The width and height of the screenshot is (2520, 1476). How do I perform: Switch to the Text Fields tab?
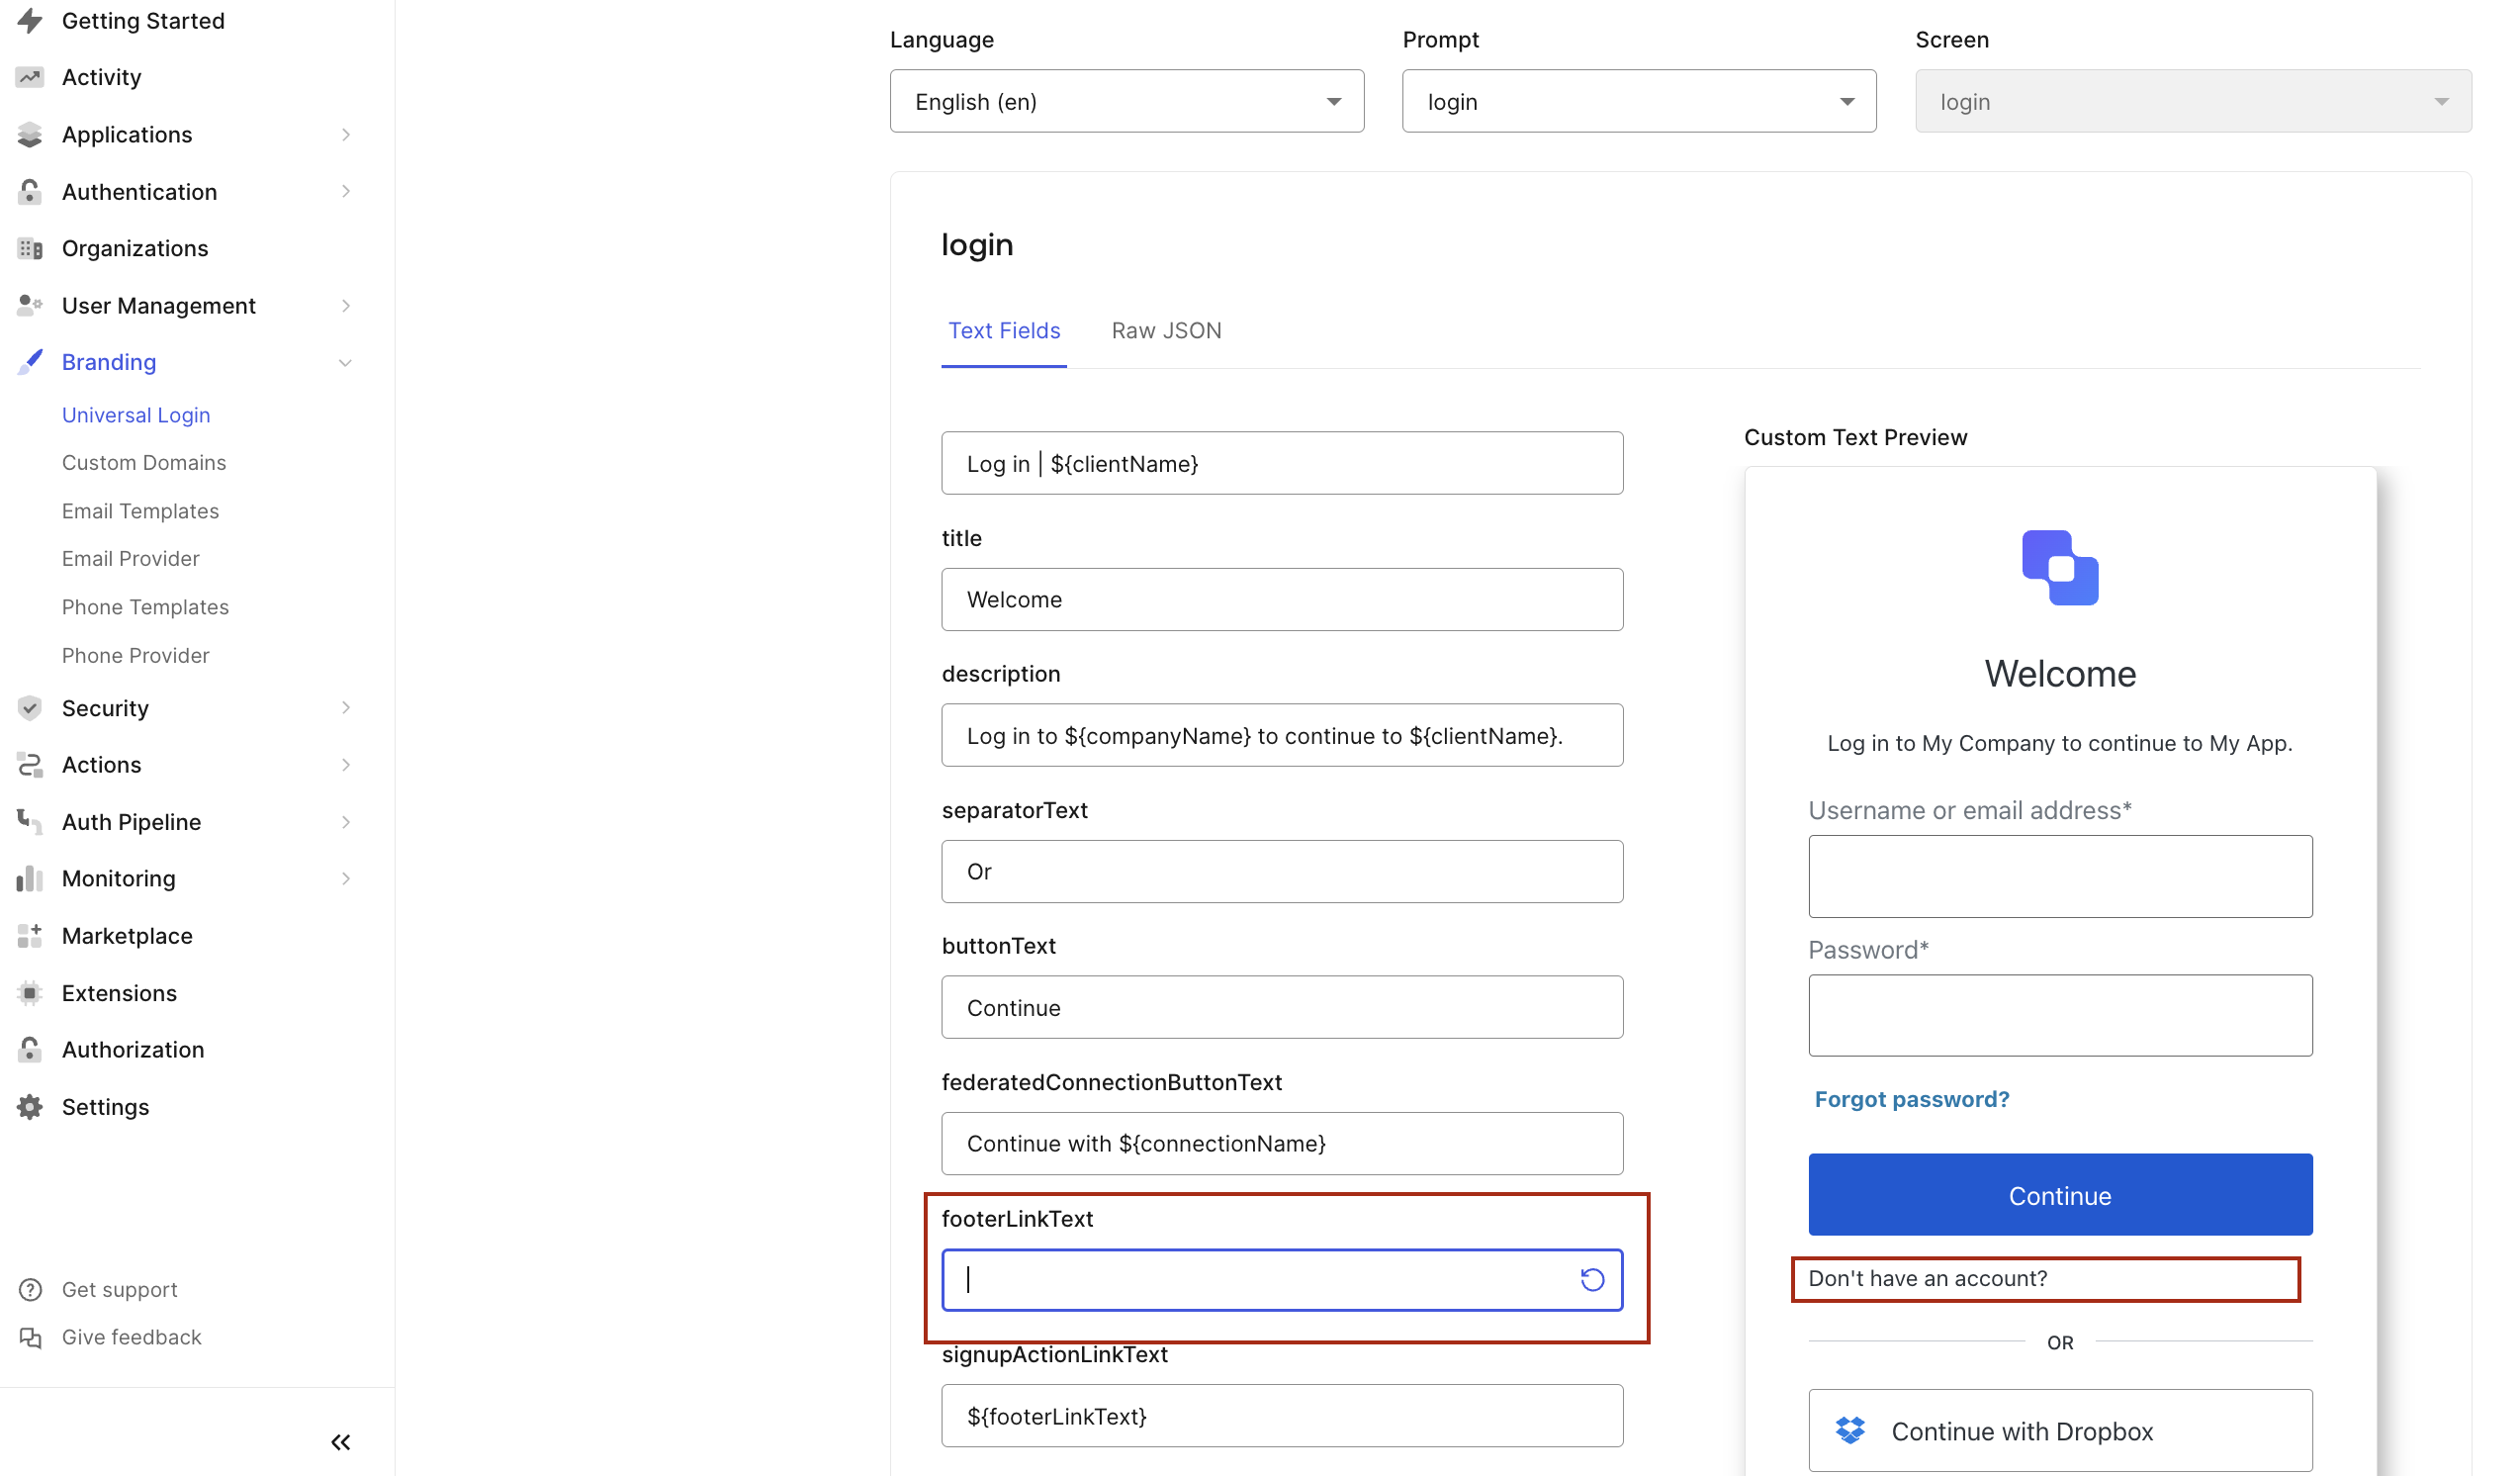pos(1004,331)
